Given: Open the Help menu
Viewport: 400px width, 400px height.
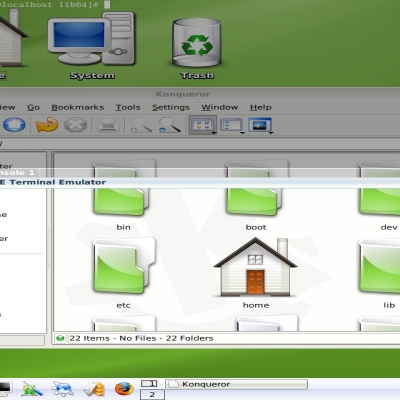Looking at the screenshot, I should (x=261, y=107).
